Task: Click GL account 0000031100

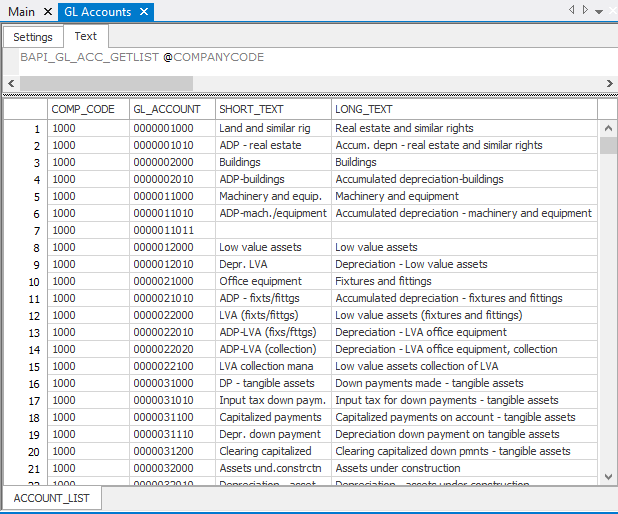Action: click(172, 417)
